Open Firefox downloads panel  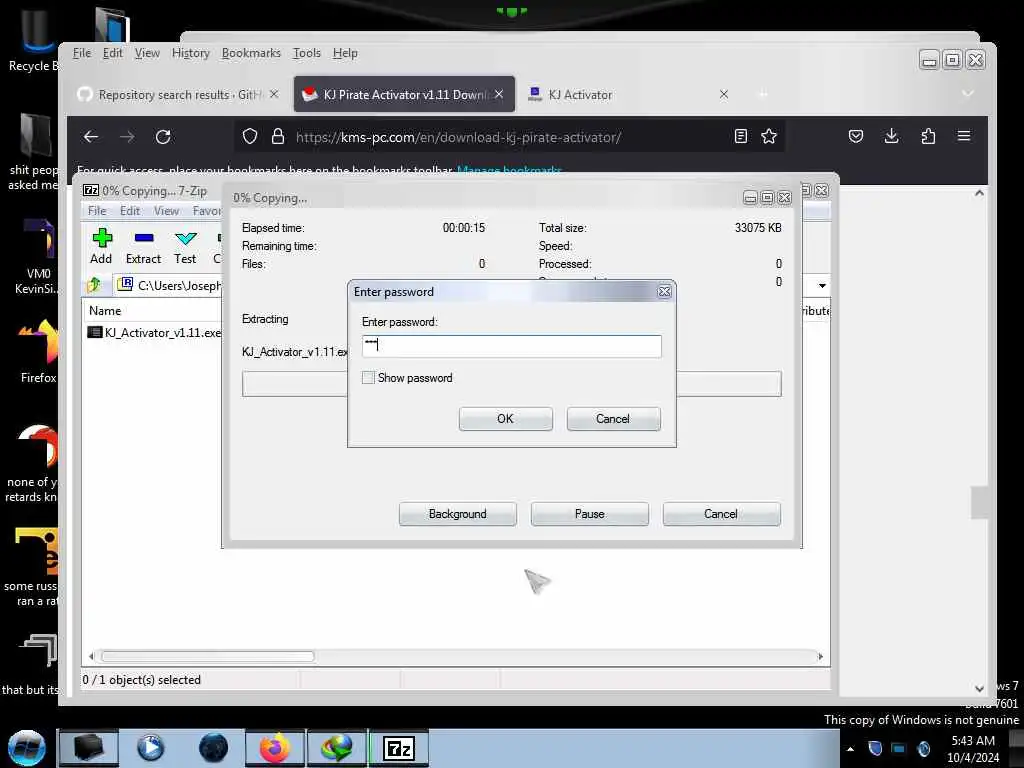point(891,136)
